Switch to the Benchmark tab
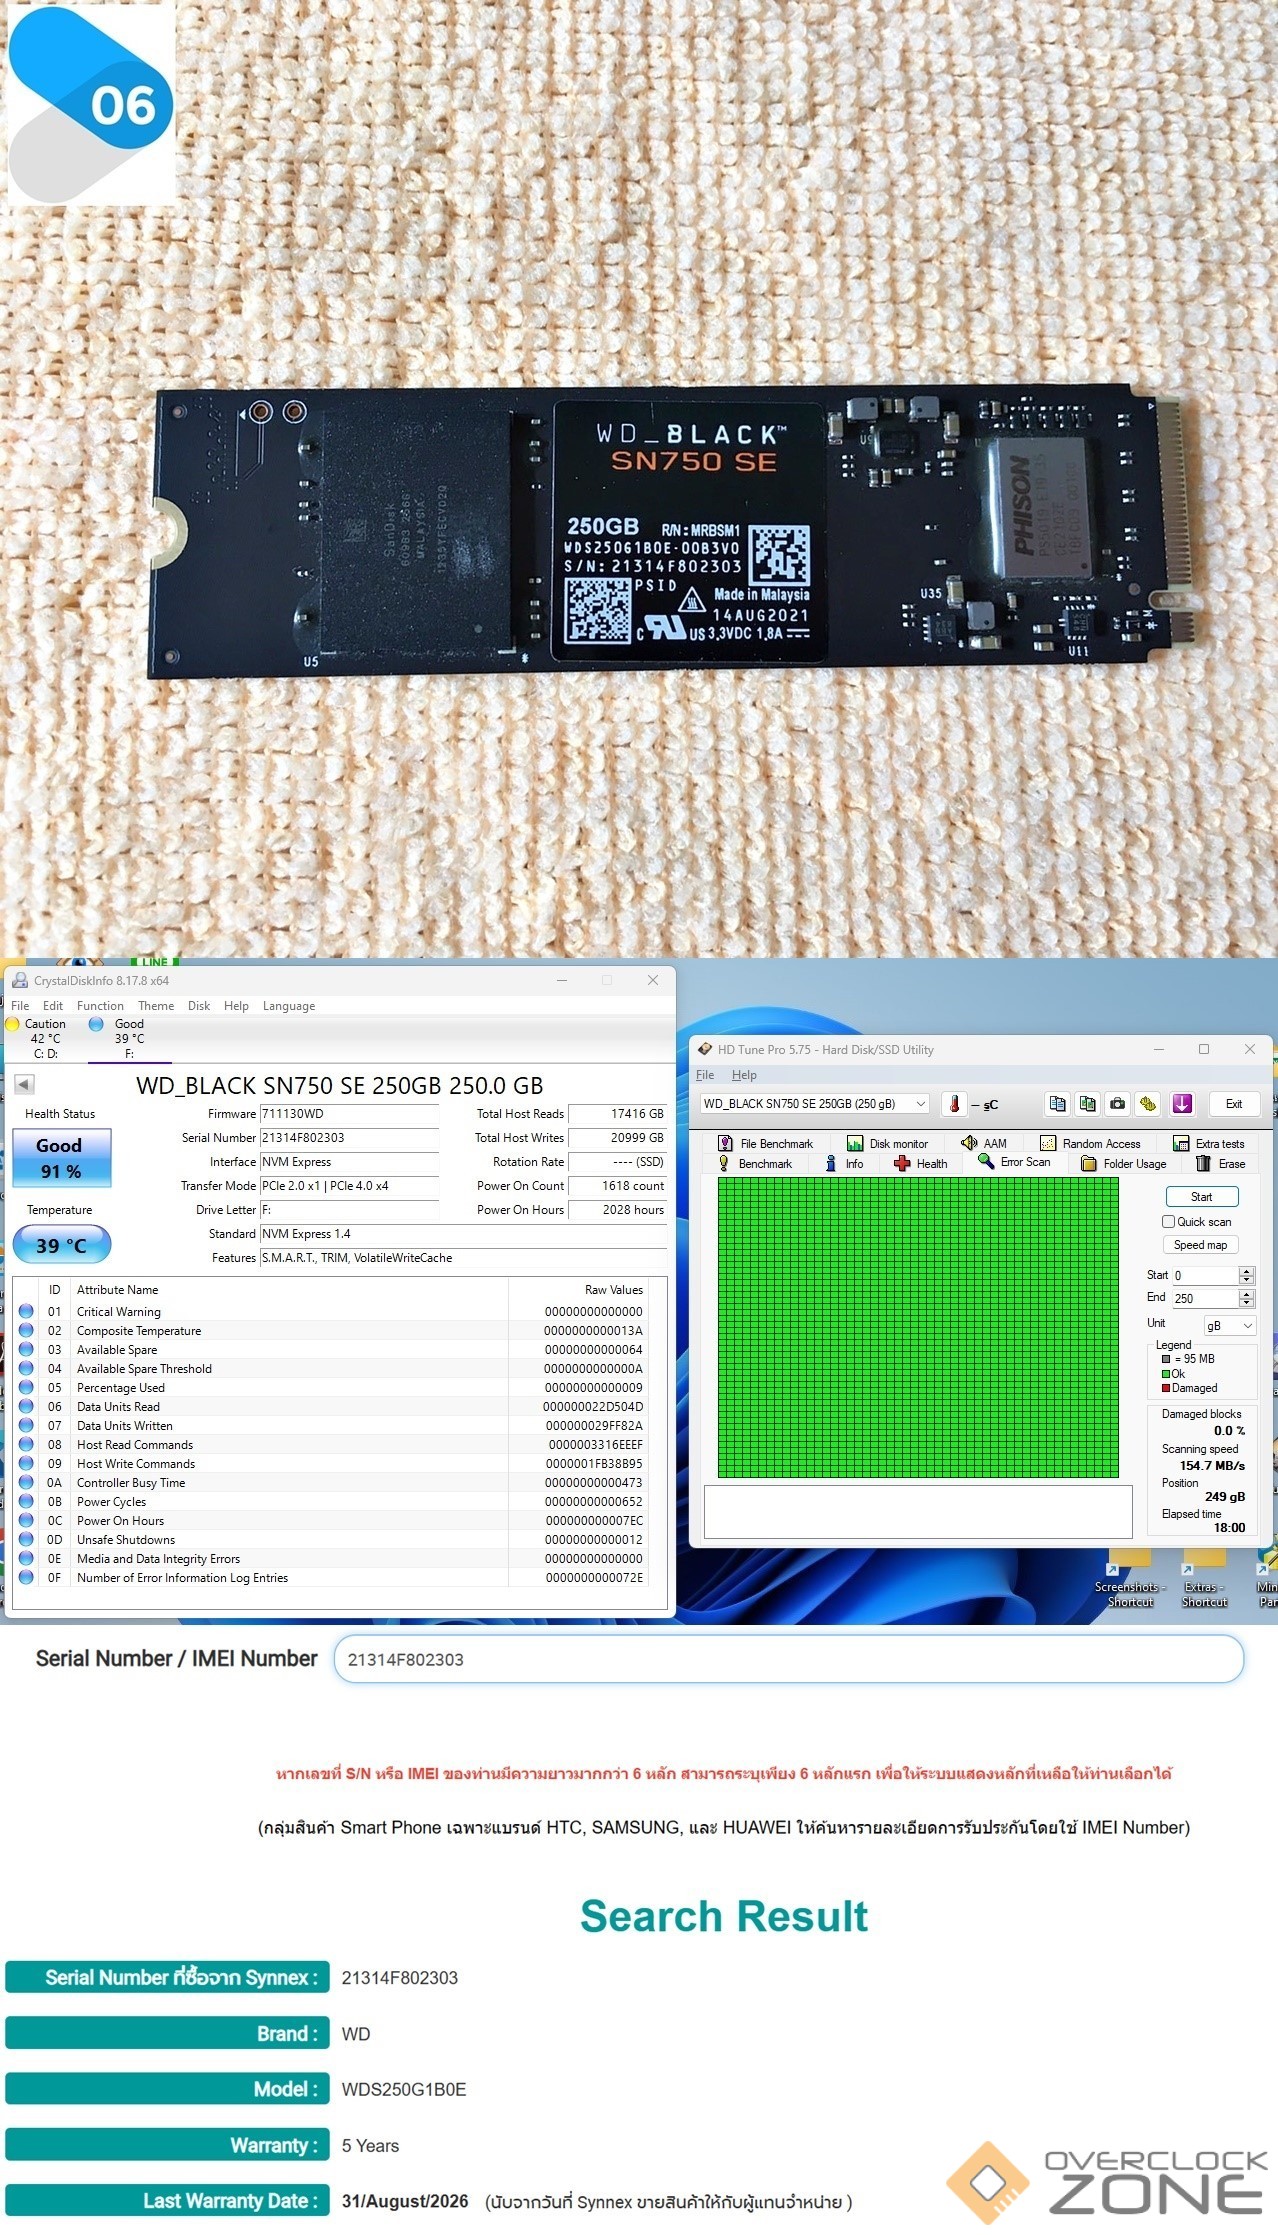 click(x=755, y=1163)
